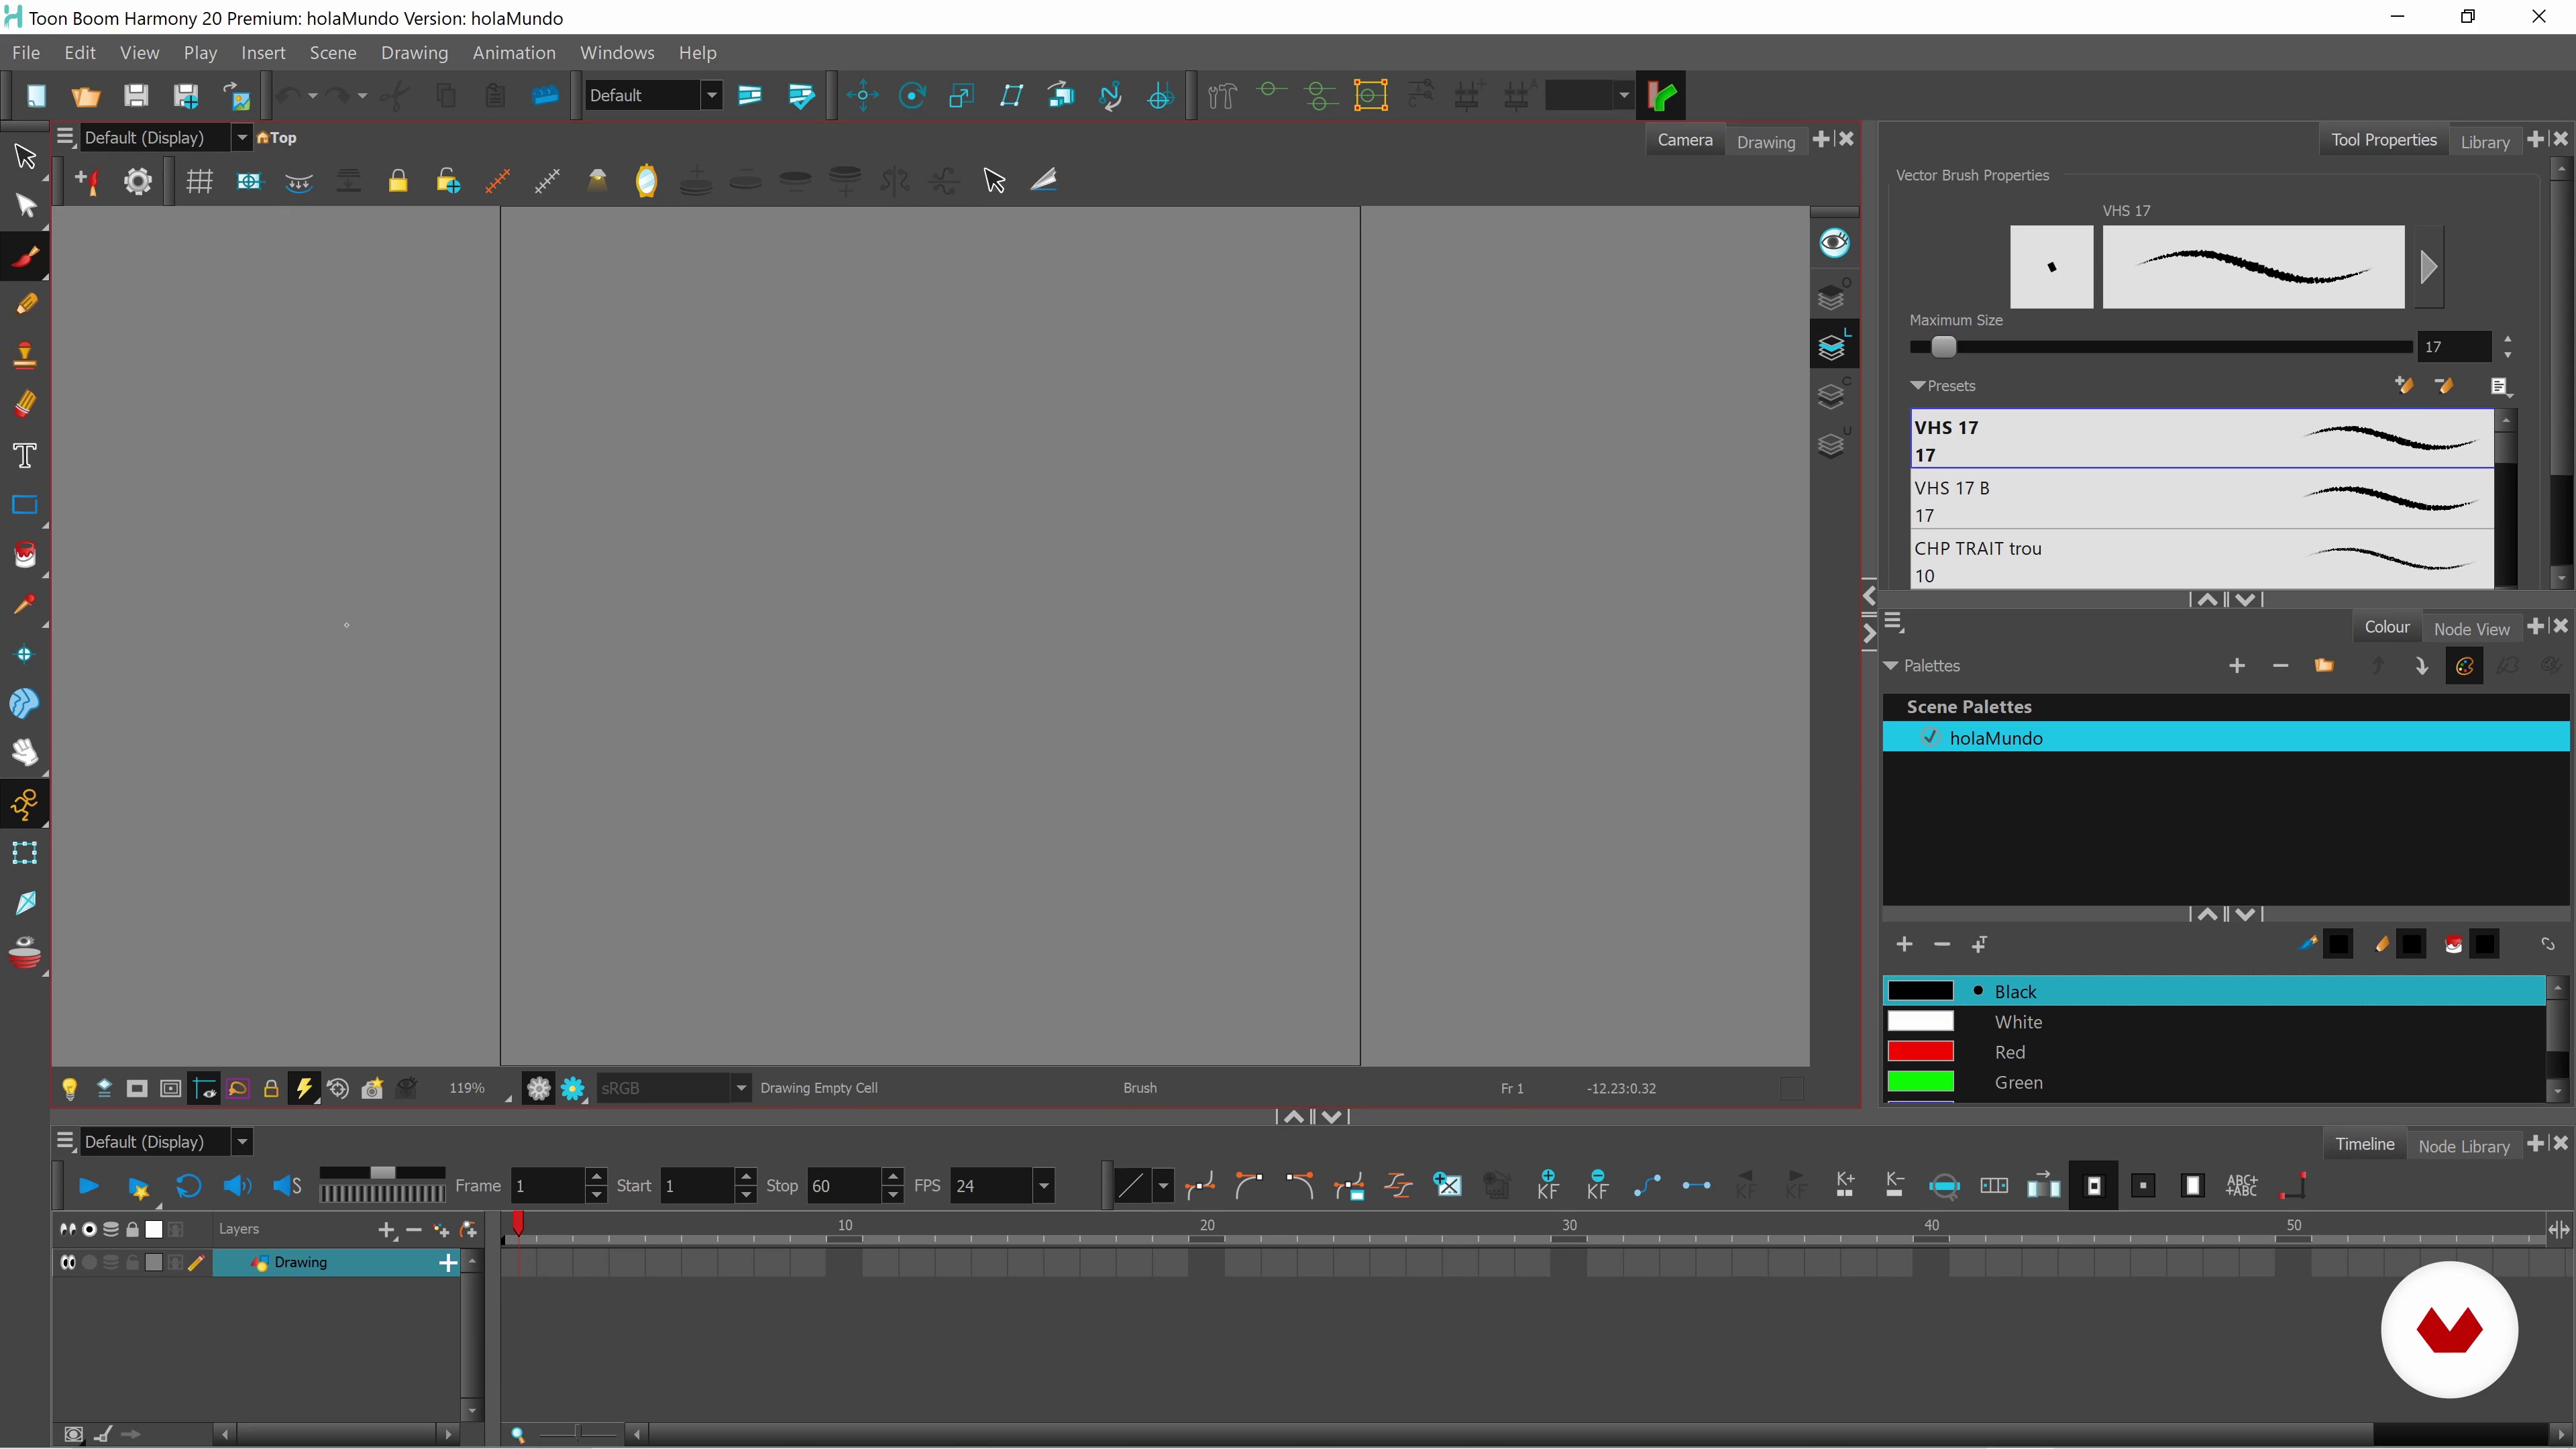2576x1449 pixels.
Task: Click the Delete Keyframe KF minus icon
Action: click(x=1598, y=1185)
